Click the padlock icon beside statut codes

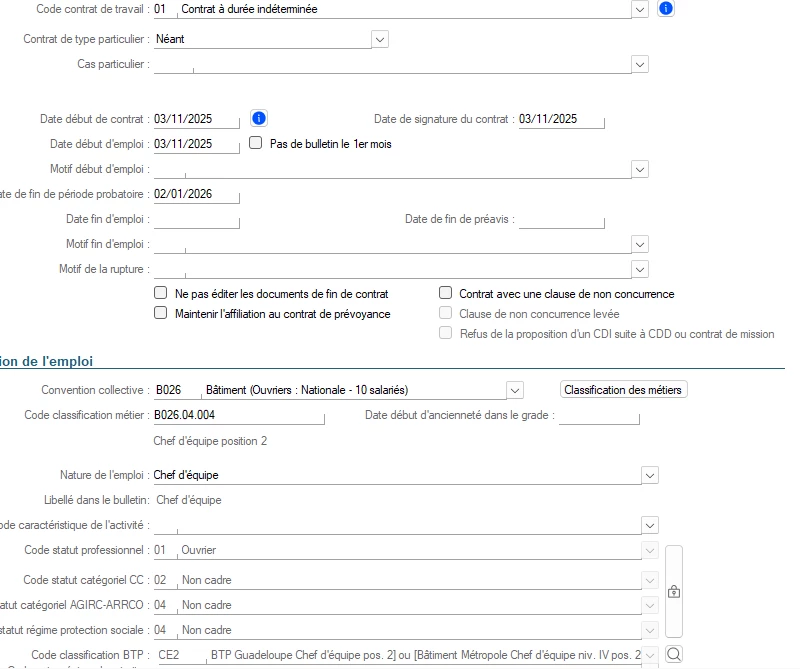[x=674, y=591]
